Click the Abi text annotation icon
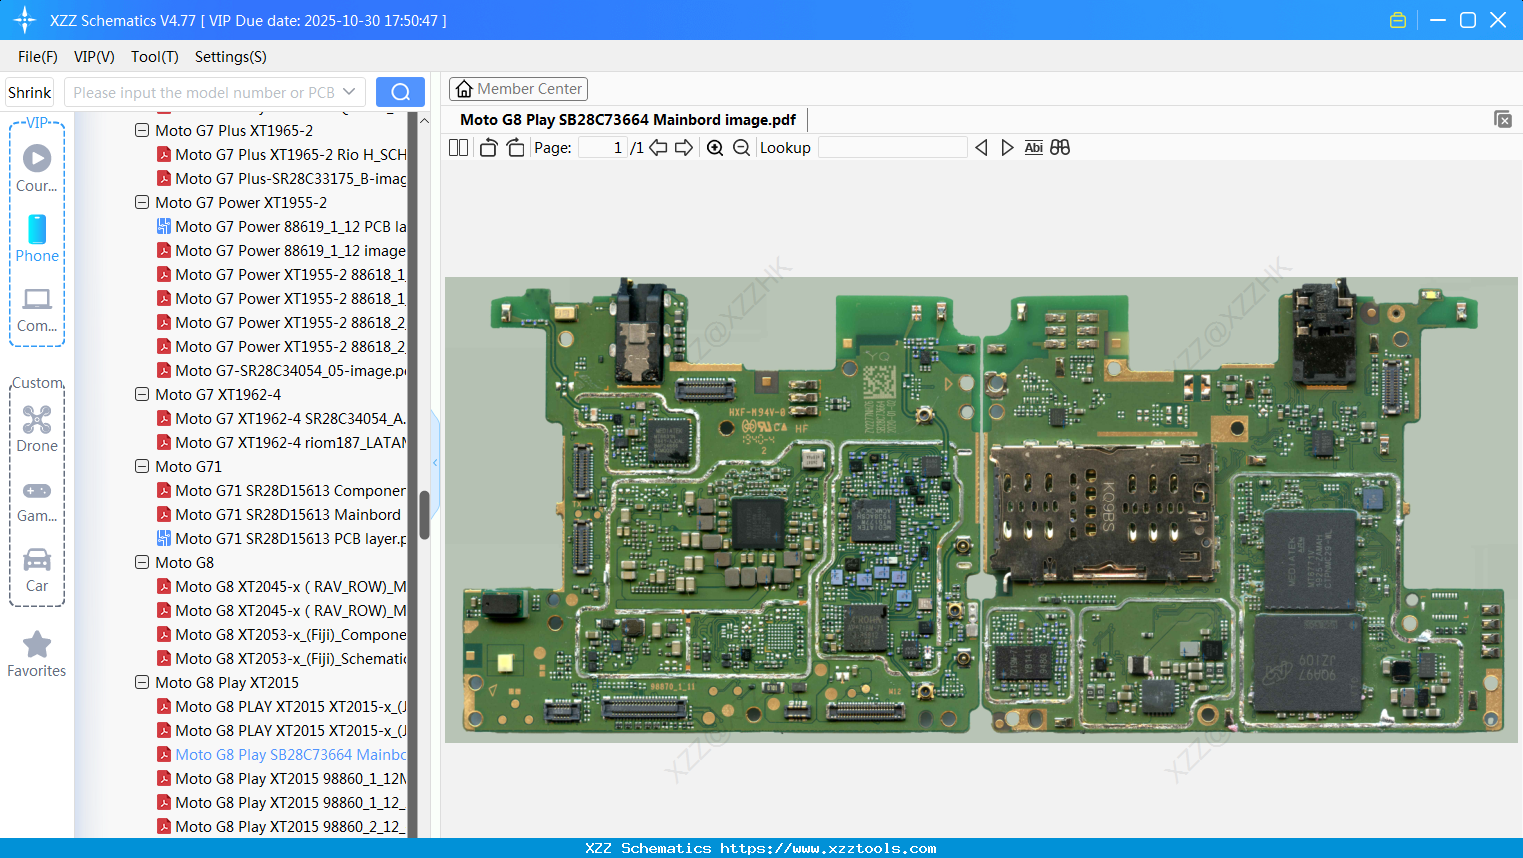 click(x=1033, y=147)
